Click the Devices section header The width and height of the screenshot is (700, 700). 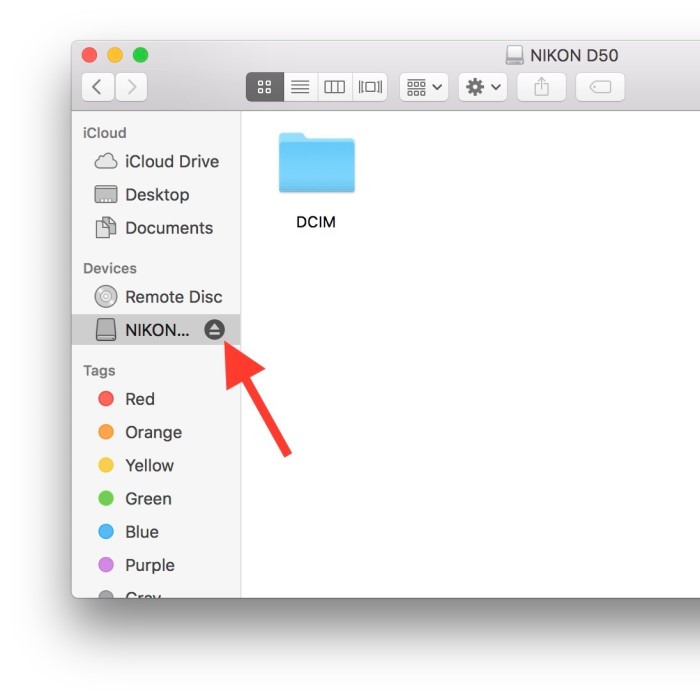point(110,268)
